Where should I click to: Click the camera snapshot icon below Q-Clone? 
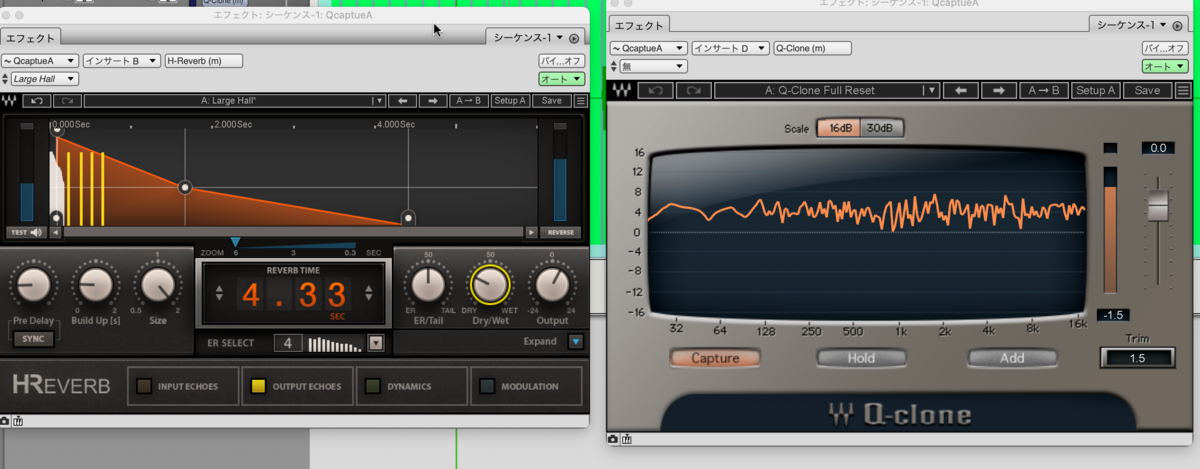click(x=613, y=439)
